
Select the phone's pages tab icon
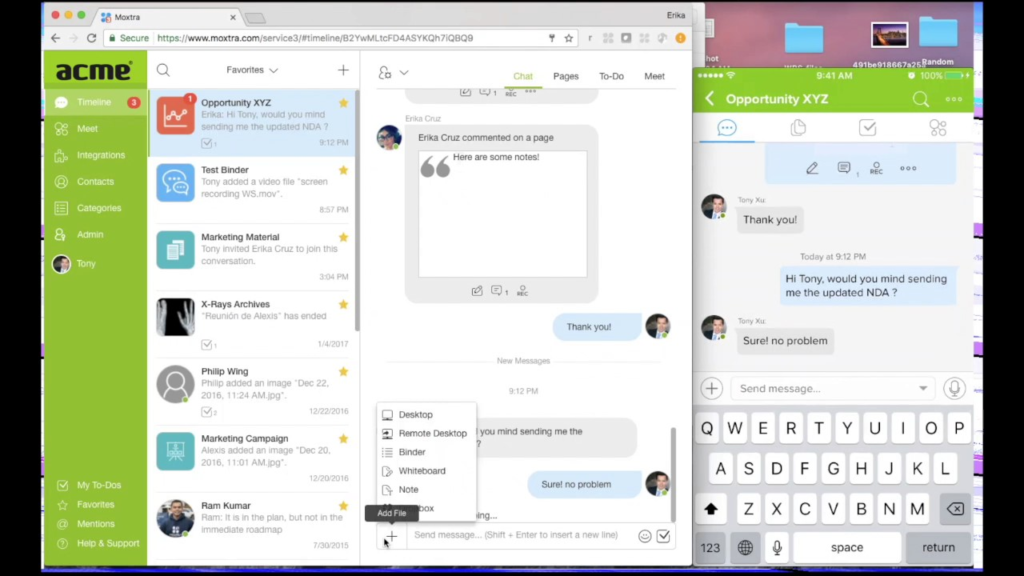click(797, 128)
